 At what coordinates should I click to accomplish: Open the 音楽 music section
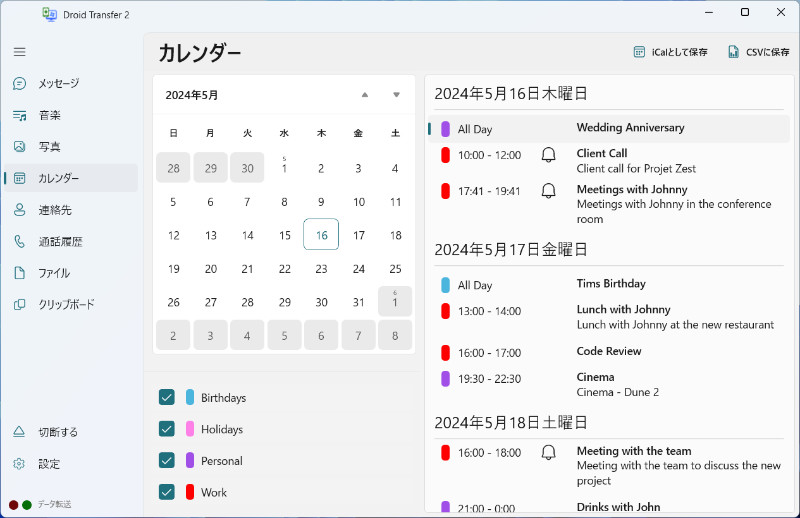pyautogui.click(x=50, y=116)
